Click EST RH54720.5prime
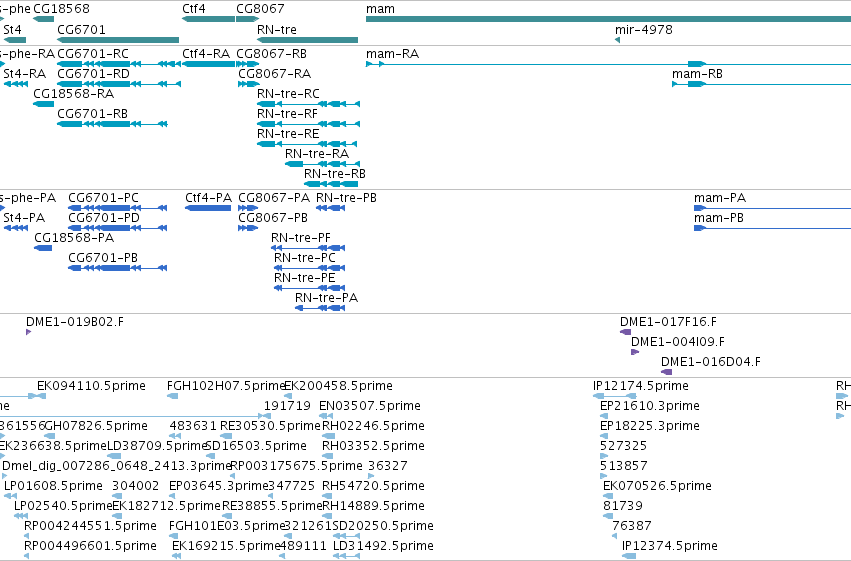 tap(327, 497)
